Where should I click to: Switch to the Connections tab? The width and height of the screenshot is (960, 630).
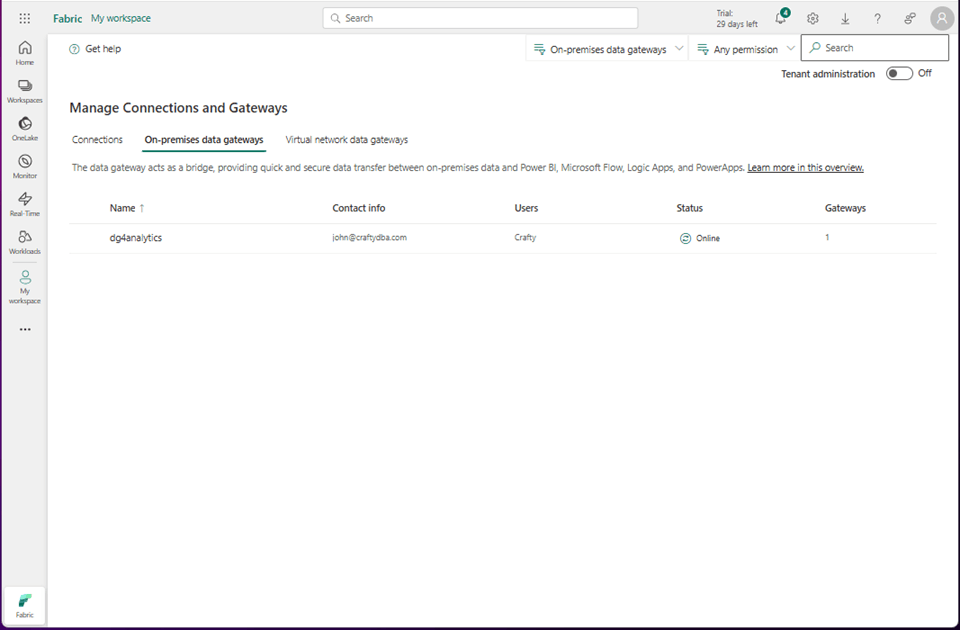point(97,140)
